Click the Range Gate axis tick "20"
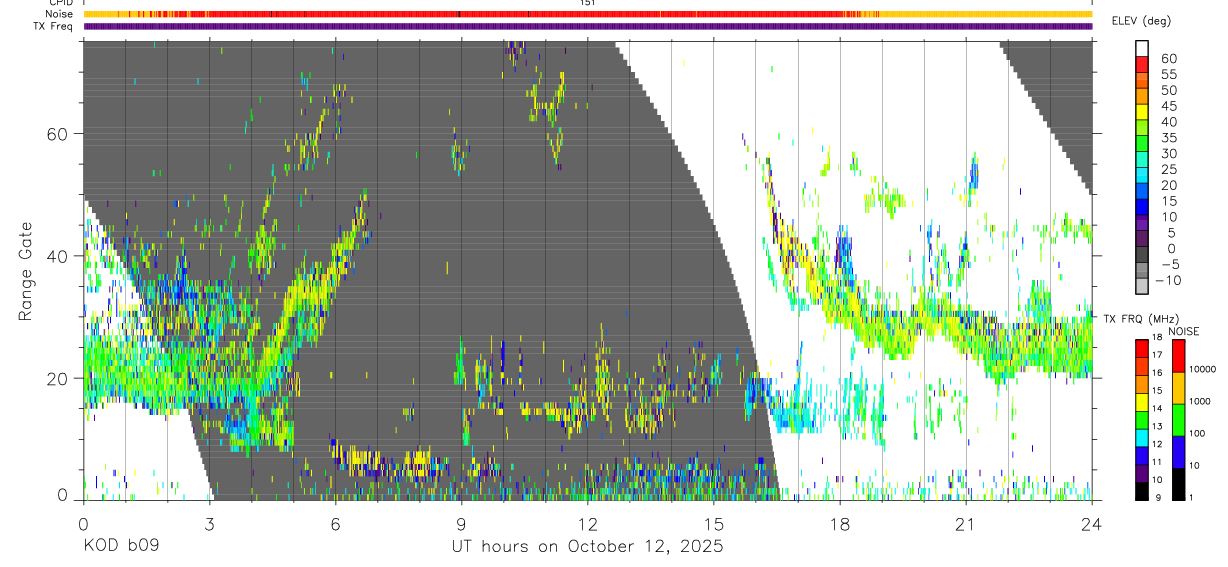1228x567 pixels. pos(57,378)
